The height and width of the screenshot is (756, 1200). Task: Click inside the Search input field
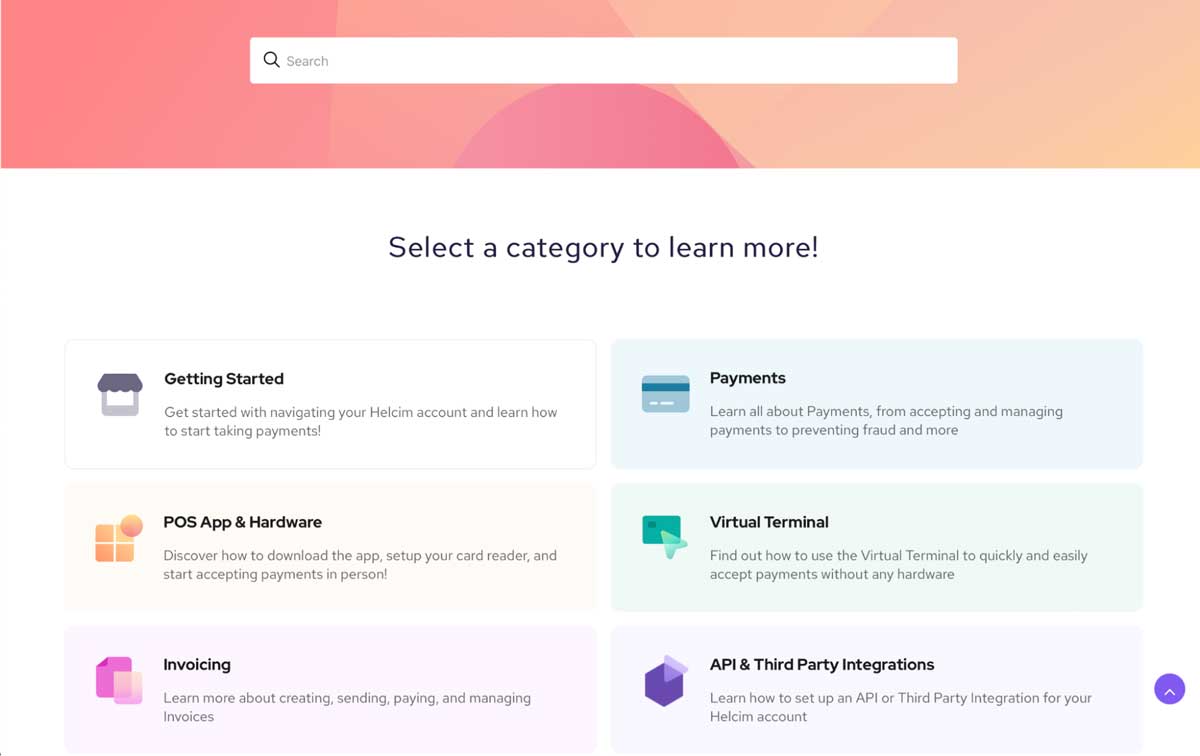[x=600, y=60]
